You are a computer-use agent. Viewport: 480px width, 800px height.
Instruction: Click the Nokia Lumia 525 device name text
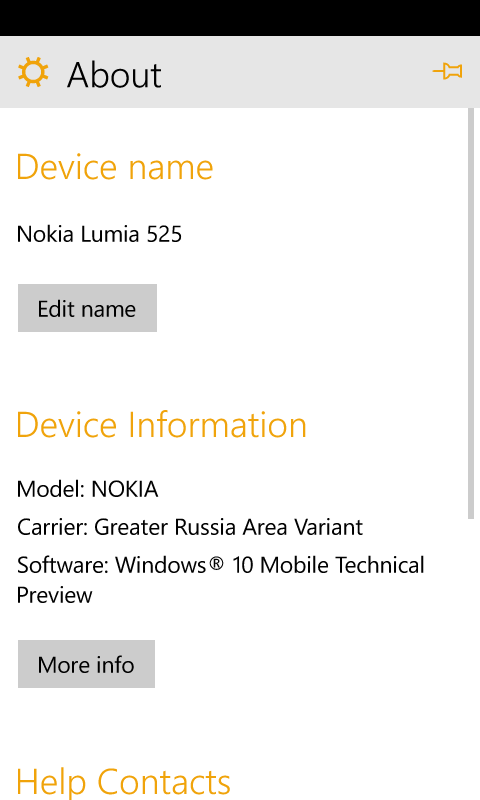pyautogui.click(x=99, y=234)
